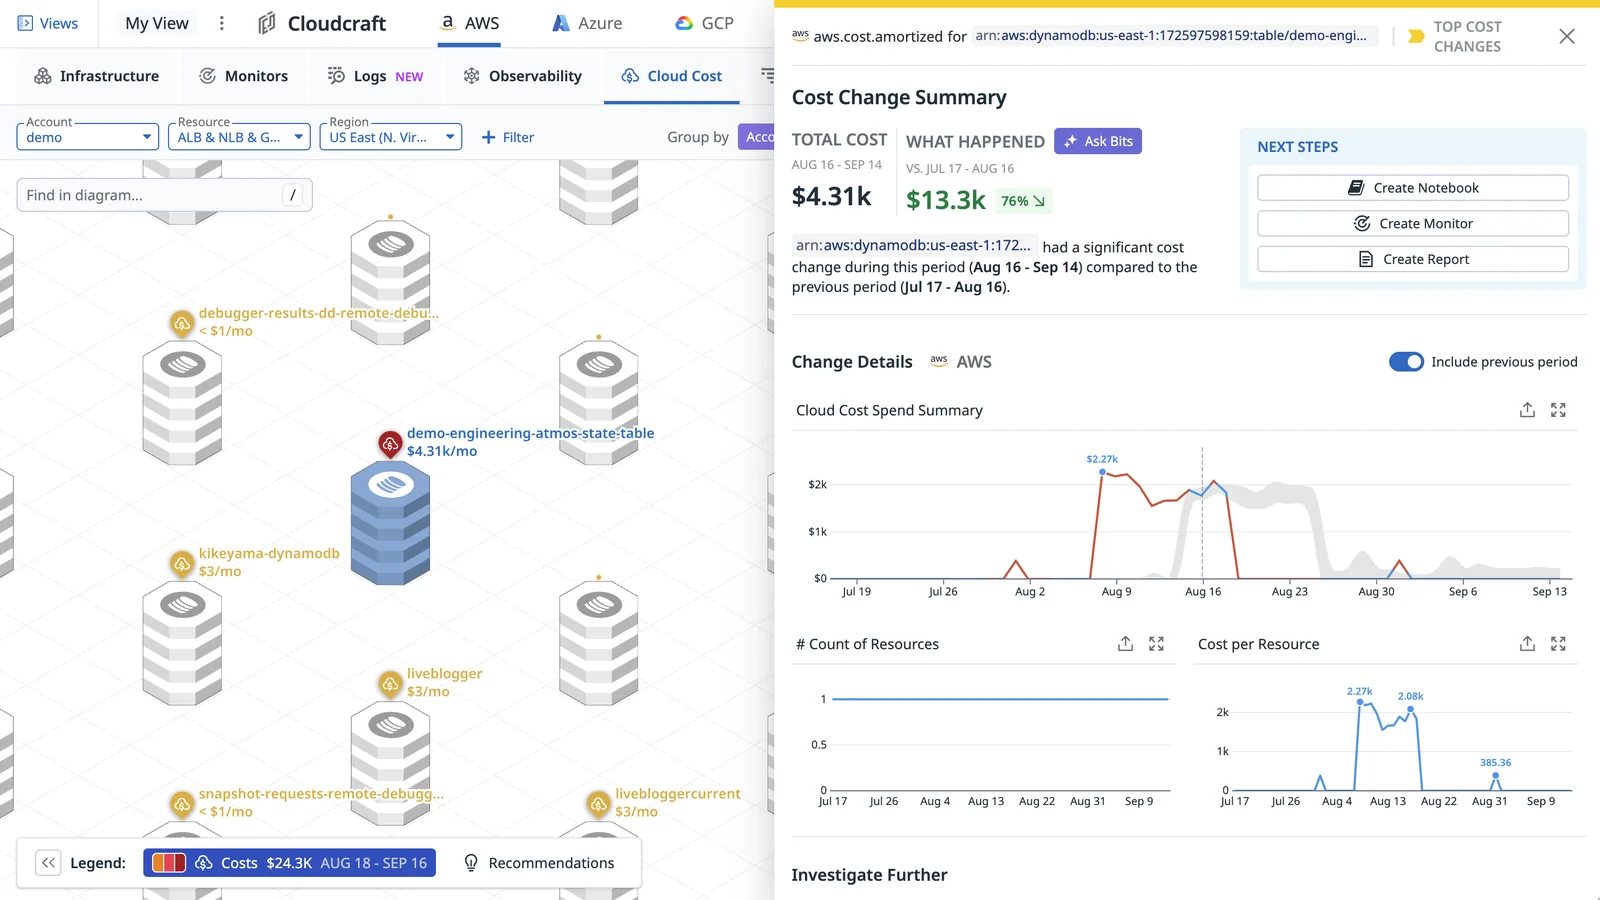Open the Infrastructure tab
The width and height of the screenshot is (1600, 900).
97,76
